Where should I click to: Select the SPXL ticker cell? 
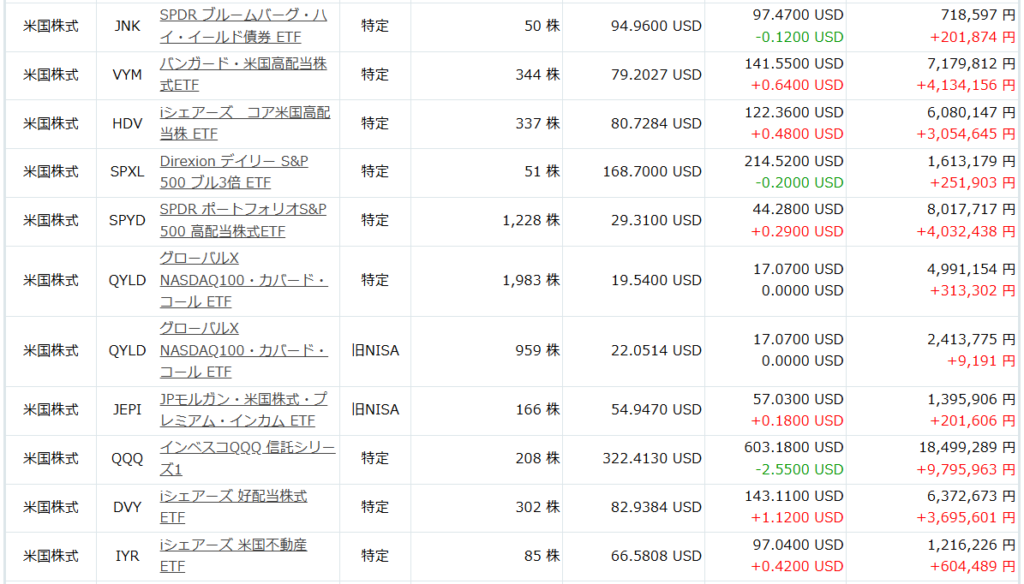point(127,171)
